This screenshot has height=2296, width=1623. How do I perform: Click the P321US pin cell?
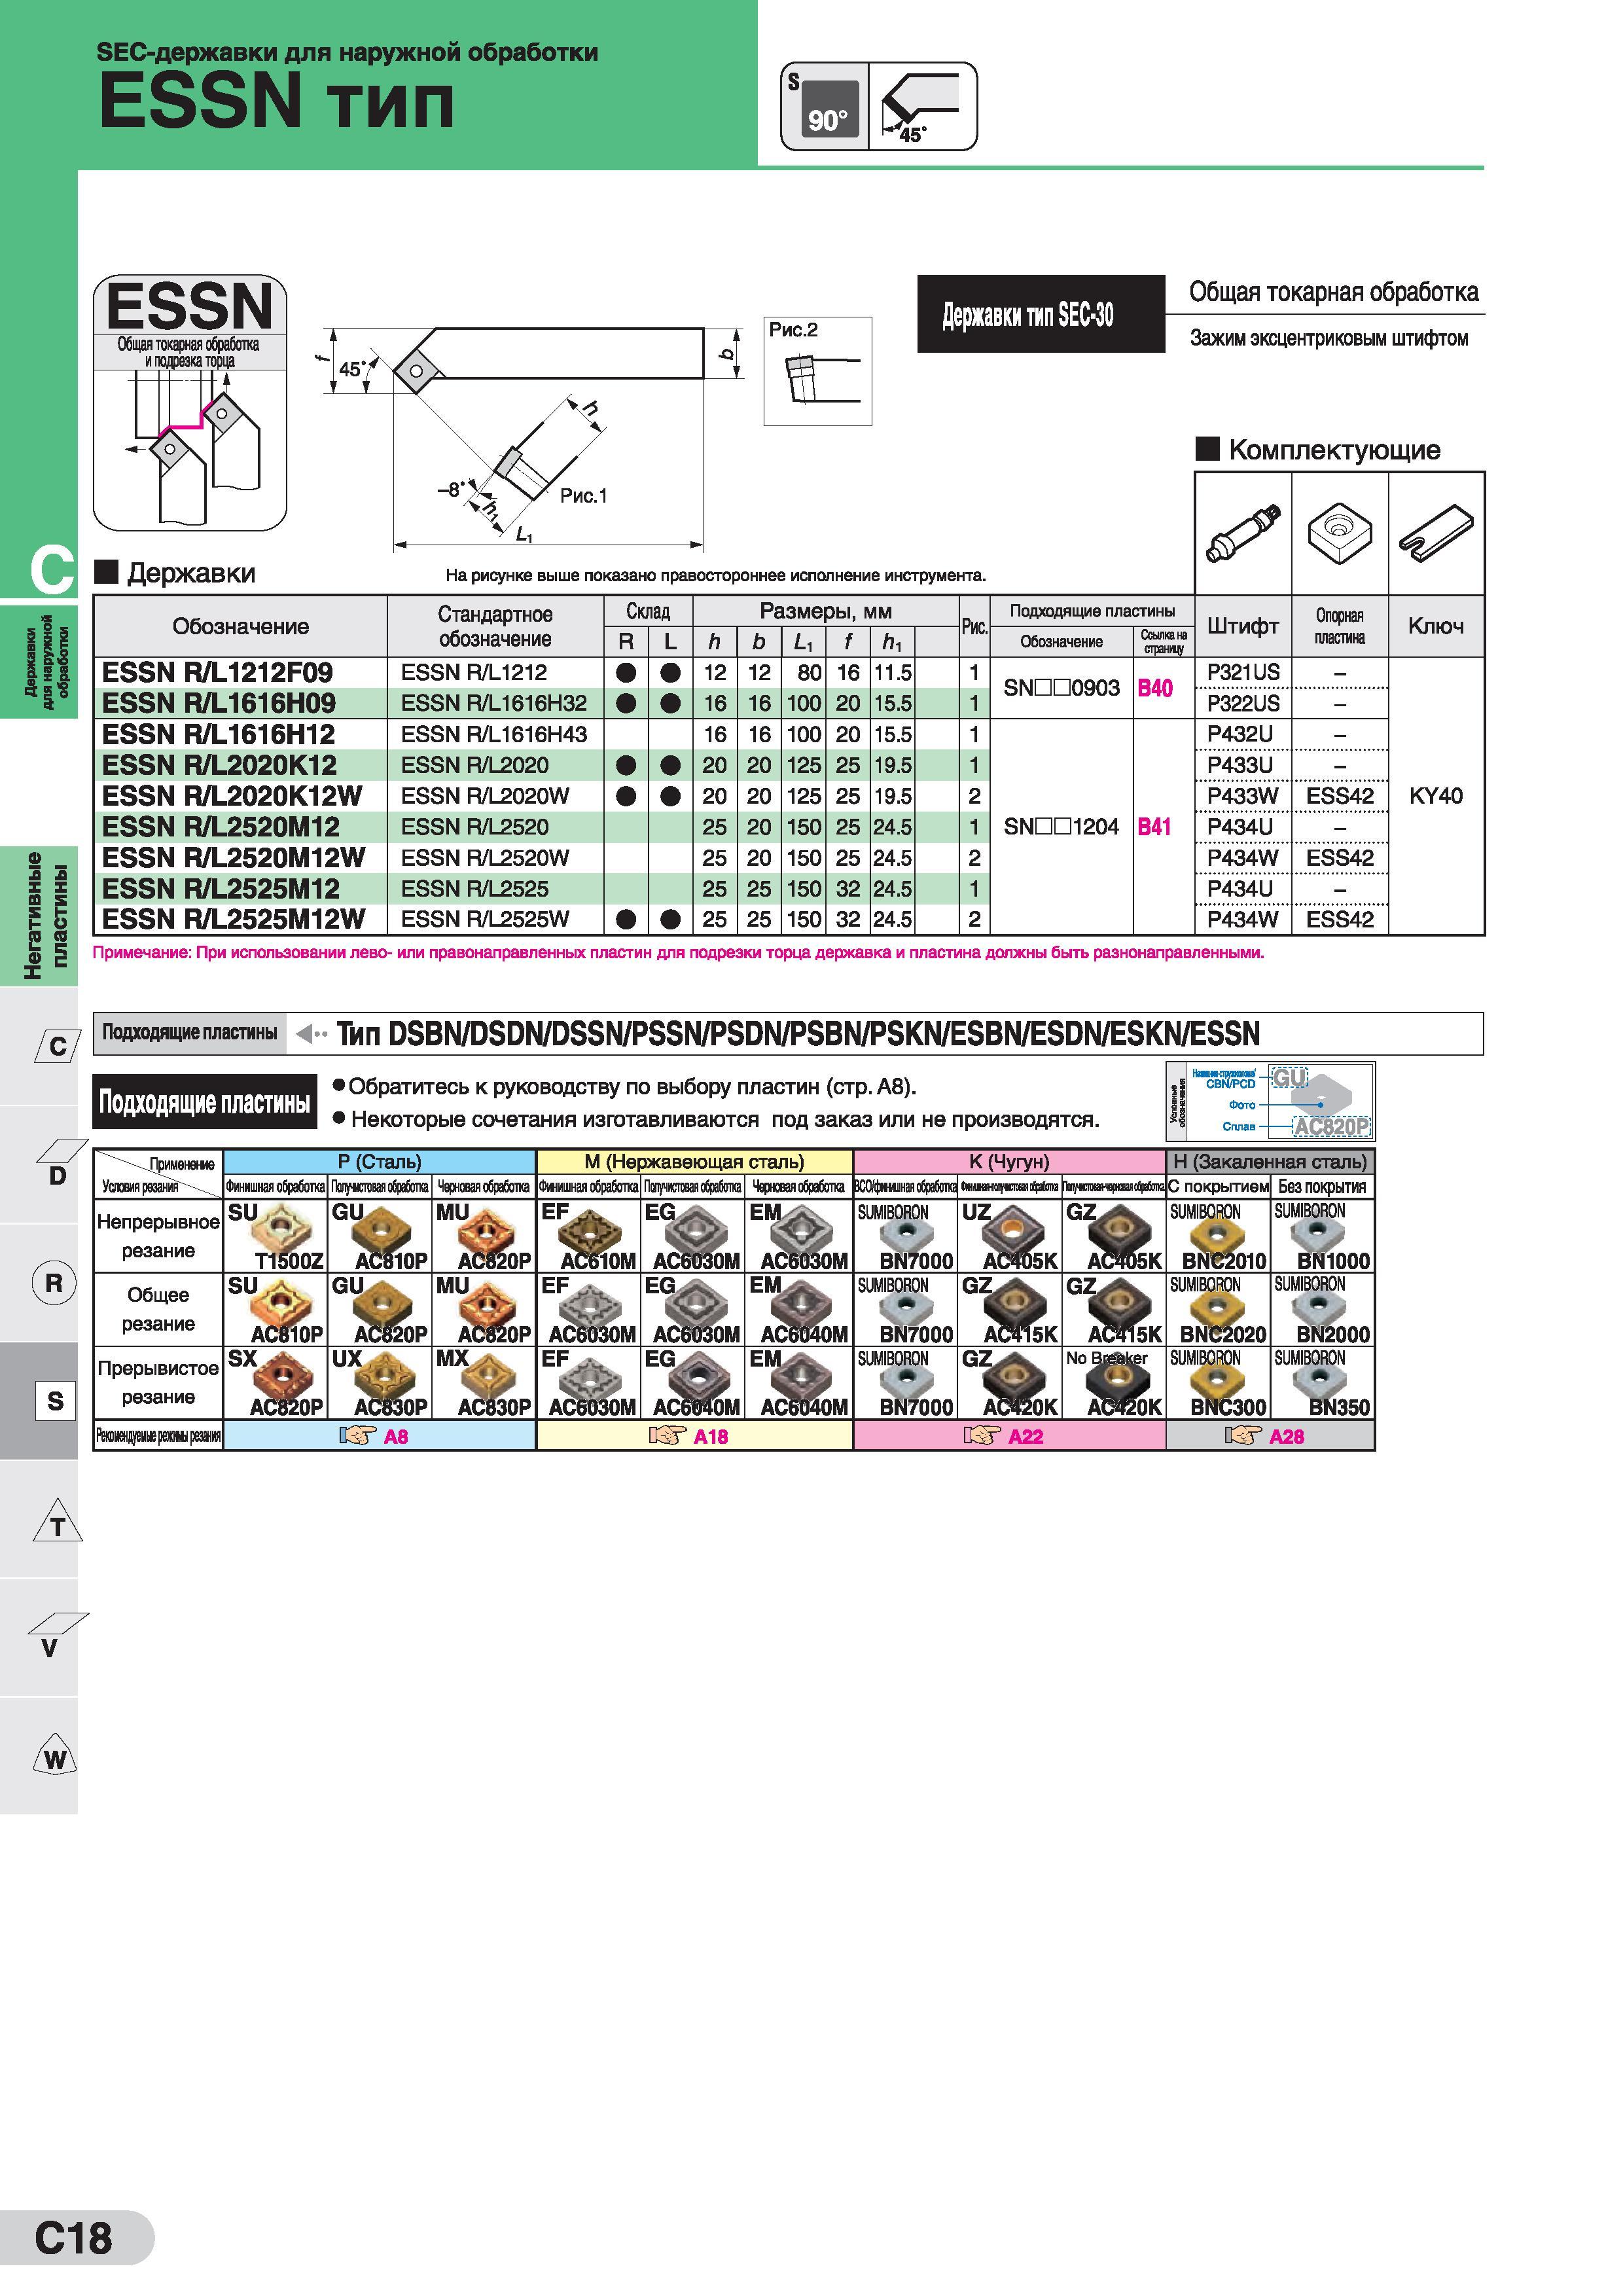[x=1243, y=672]
